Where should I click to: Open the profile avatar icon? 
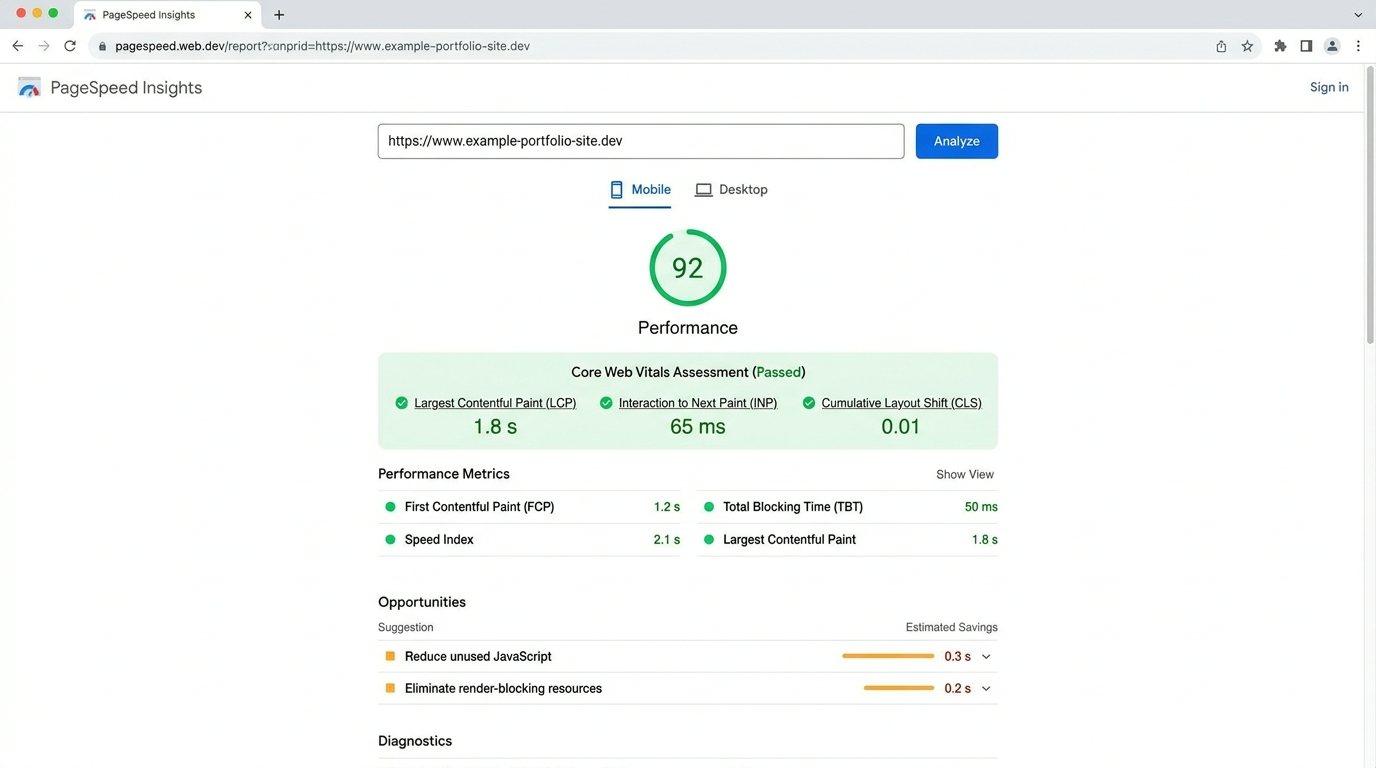tap(1332, 46)
